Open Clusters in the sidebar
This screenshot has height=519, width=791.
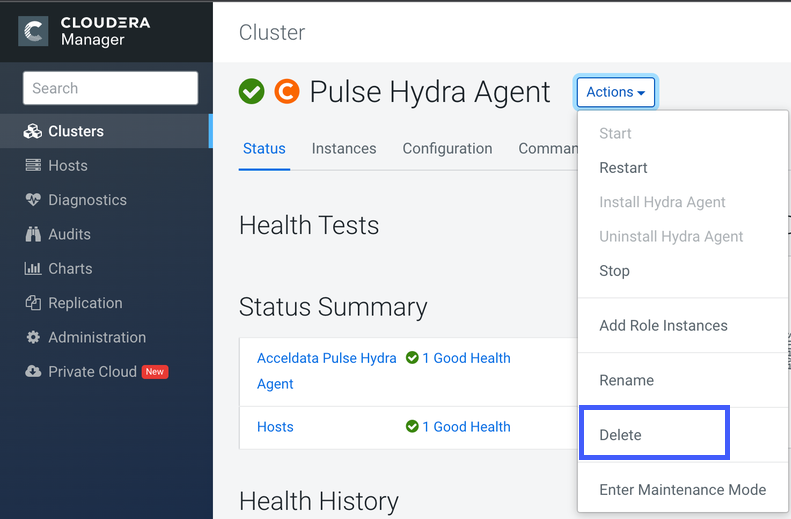coord(105,131)
